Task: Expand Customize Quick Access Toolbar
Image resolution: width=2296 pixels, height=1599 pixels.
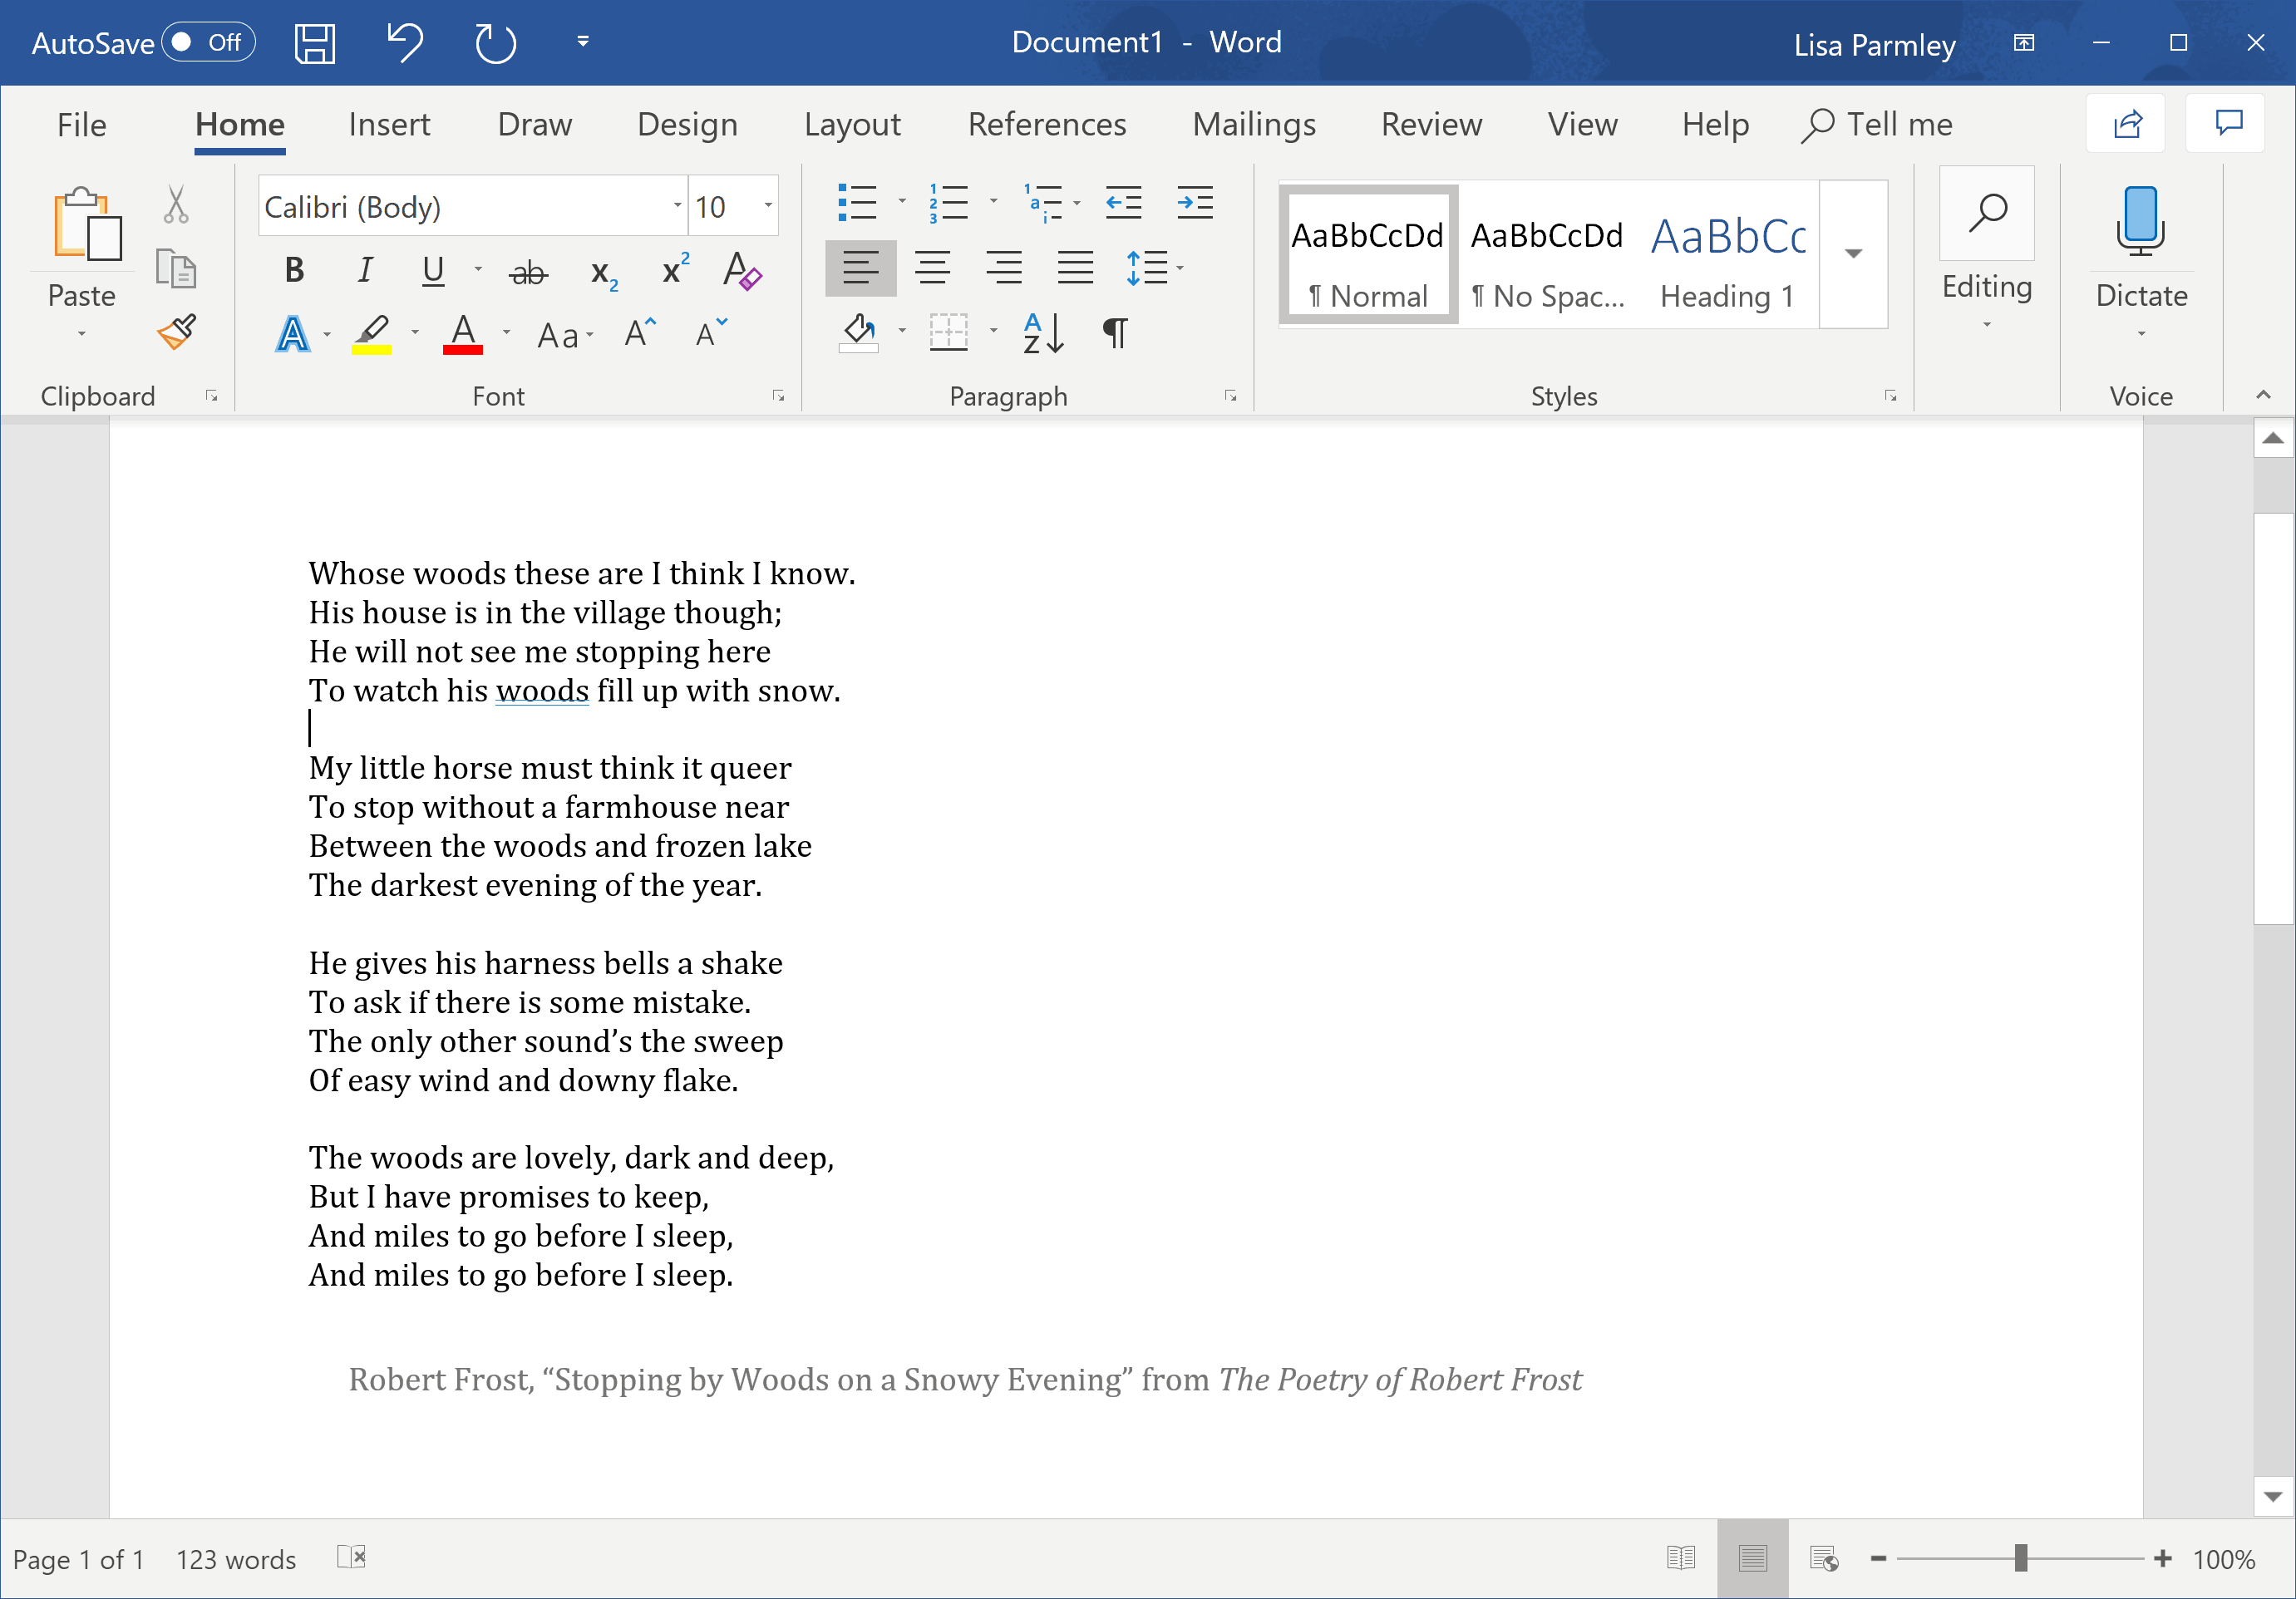Action: tap(582, 42)
